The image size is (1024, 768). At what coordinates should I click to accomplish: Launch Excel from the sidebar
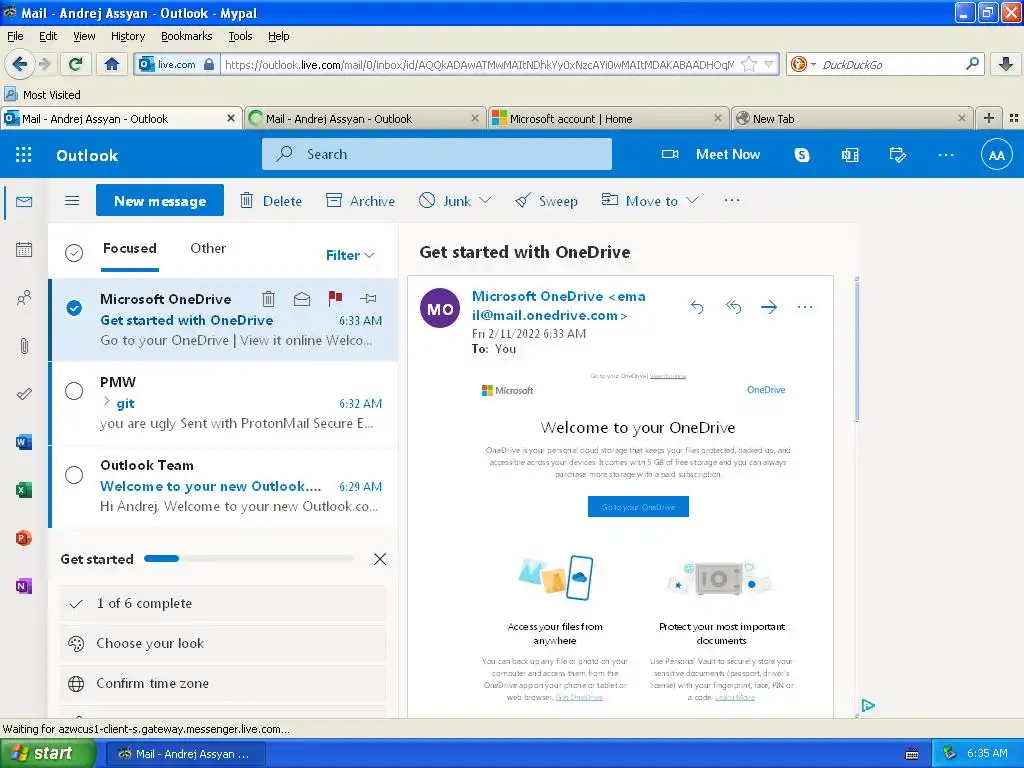[24, 490]
